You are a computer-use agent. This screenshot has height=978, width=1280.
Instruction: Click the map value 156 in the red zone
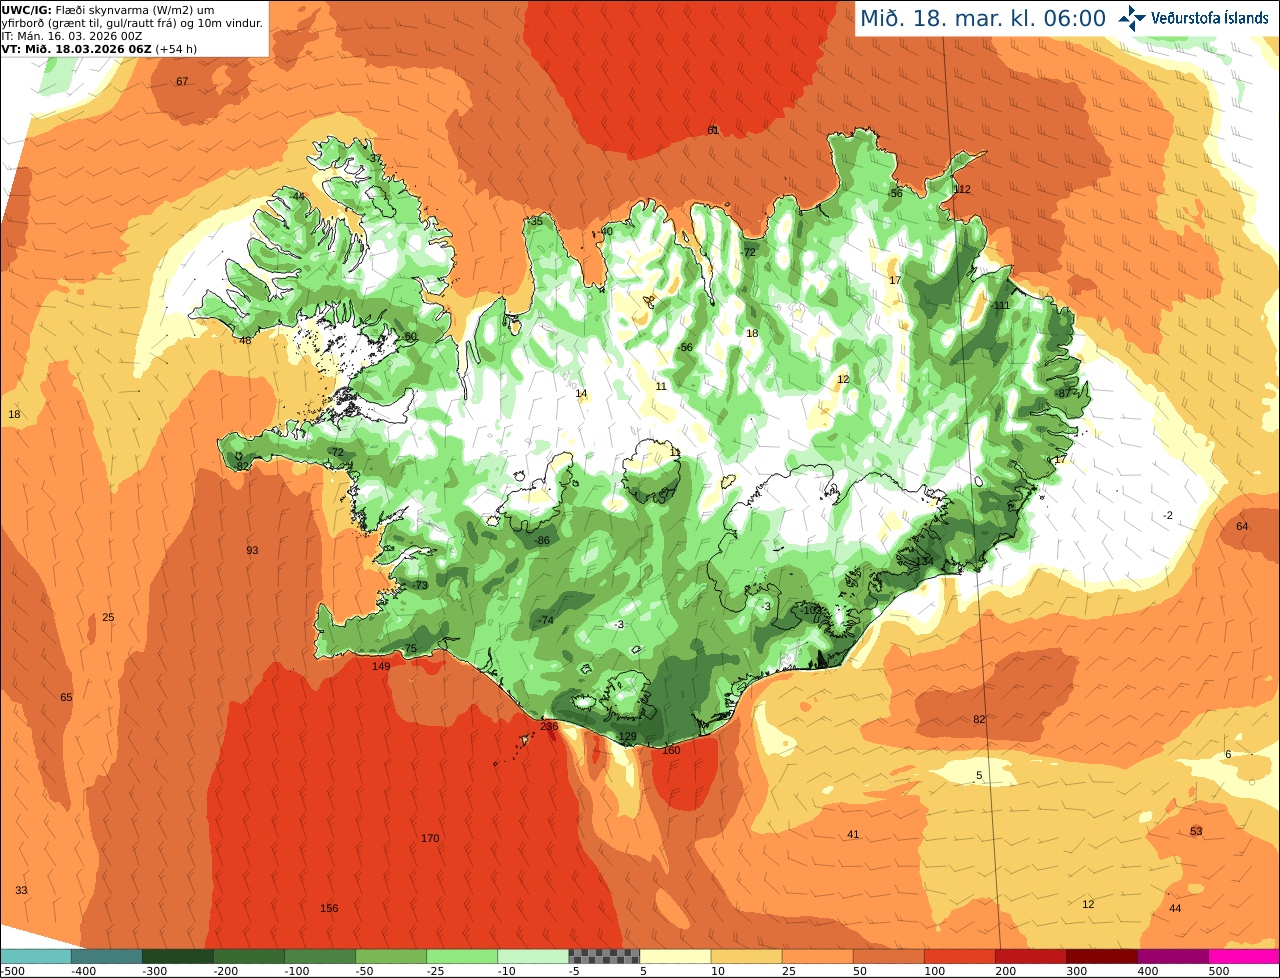pyautogui.click(x=329, y=908)
